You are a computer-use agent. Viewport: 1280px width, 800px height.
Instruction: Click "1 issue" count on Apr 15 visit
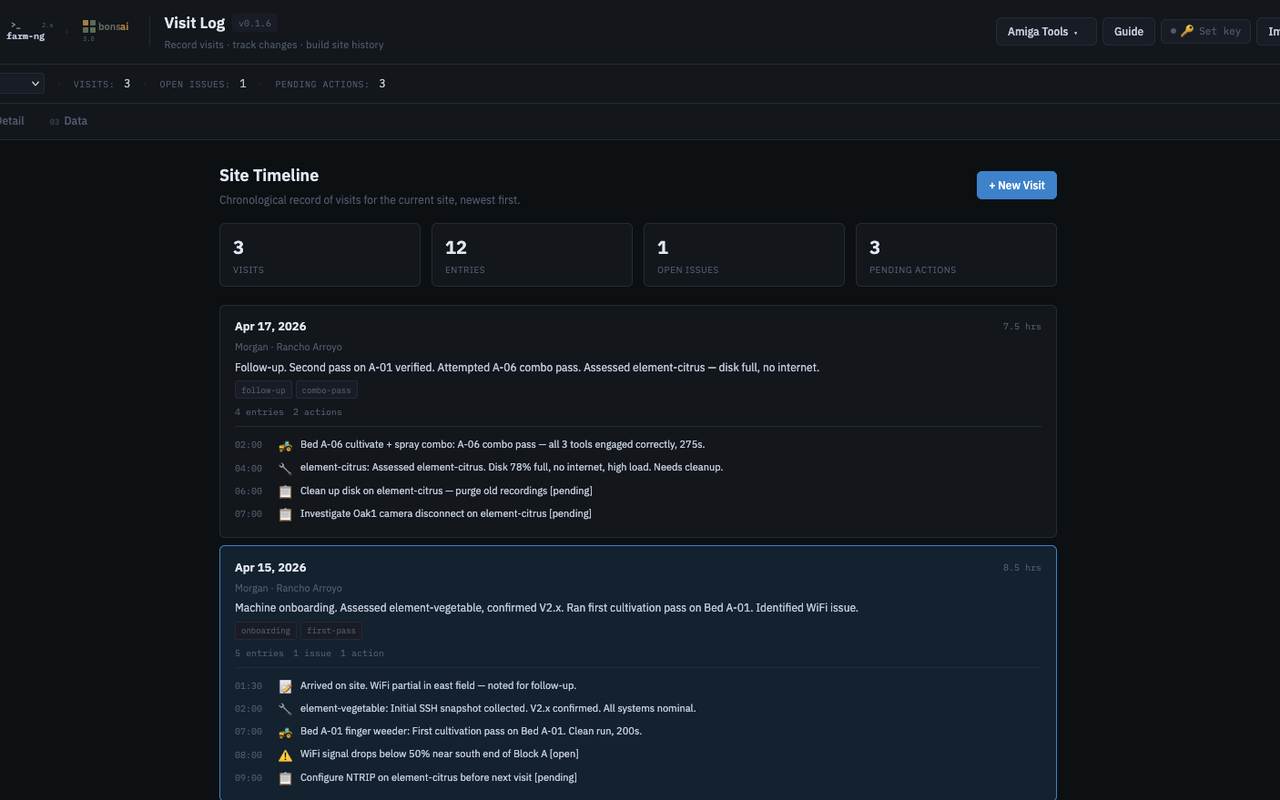tap(312, 653)
